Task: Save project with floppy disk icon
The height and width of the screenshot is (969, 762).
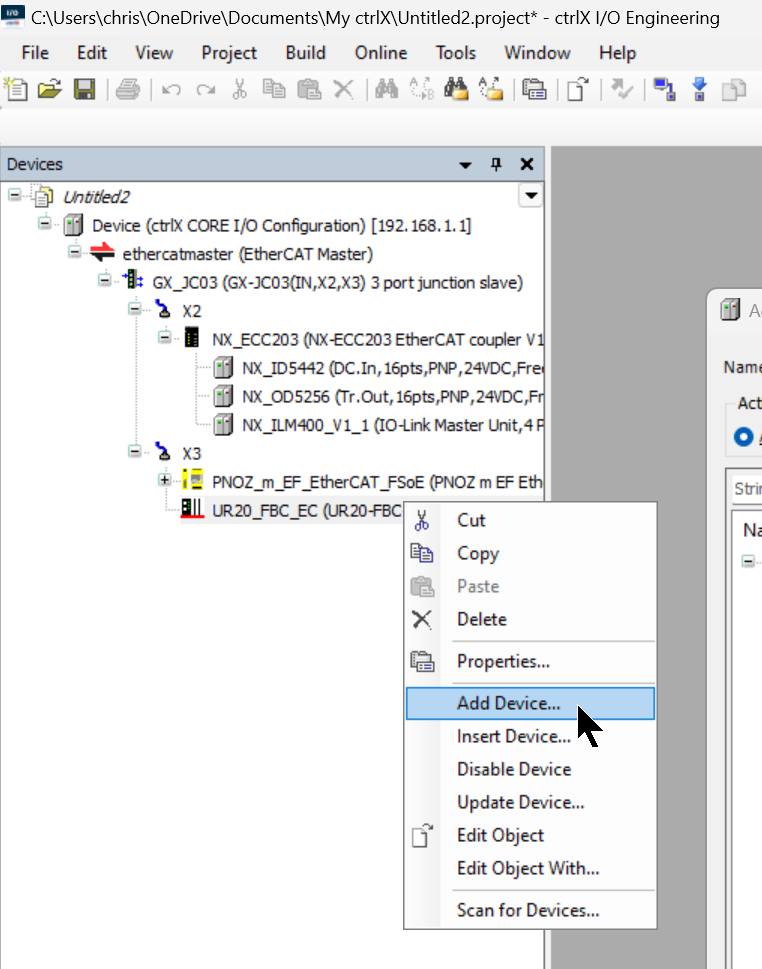Action: point(85,90)
